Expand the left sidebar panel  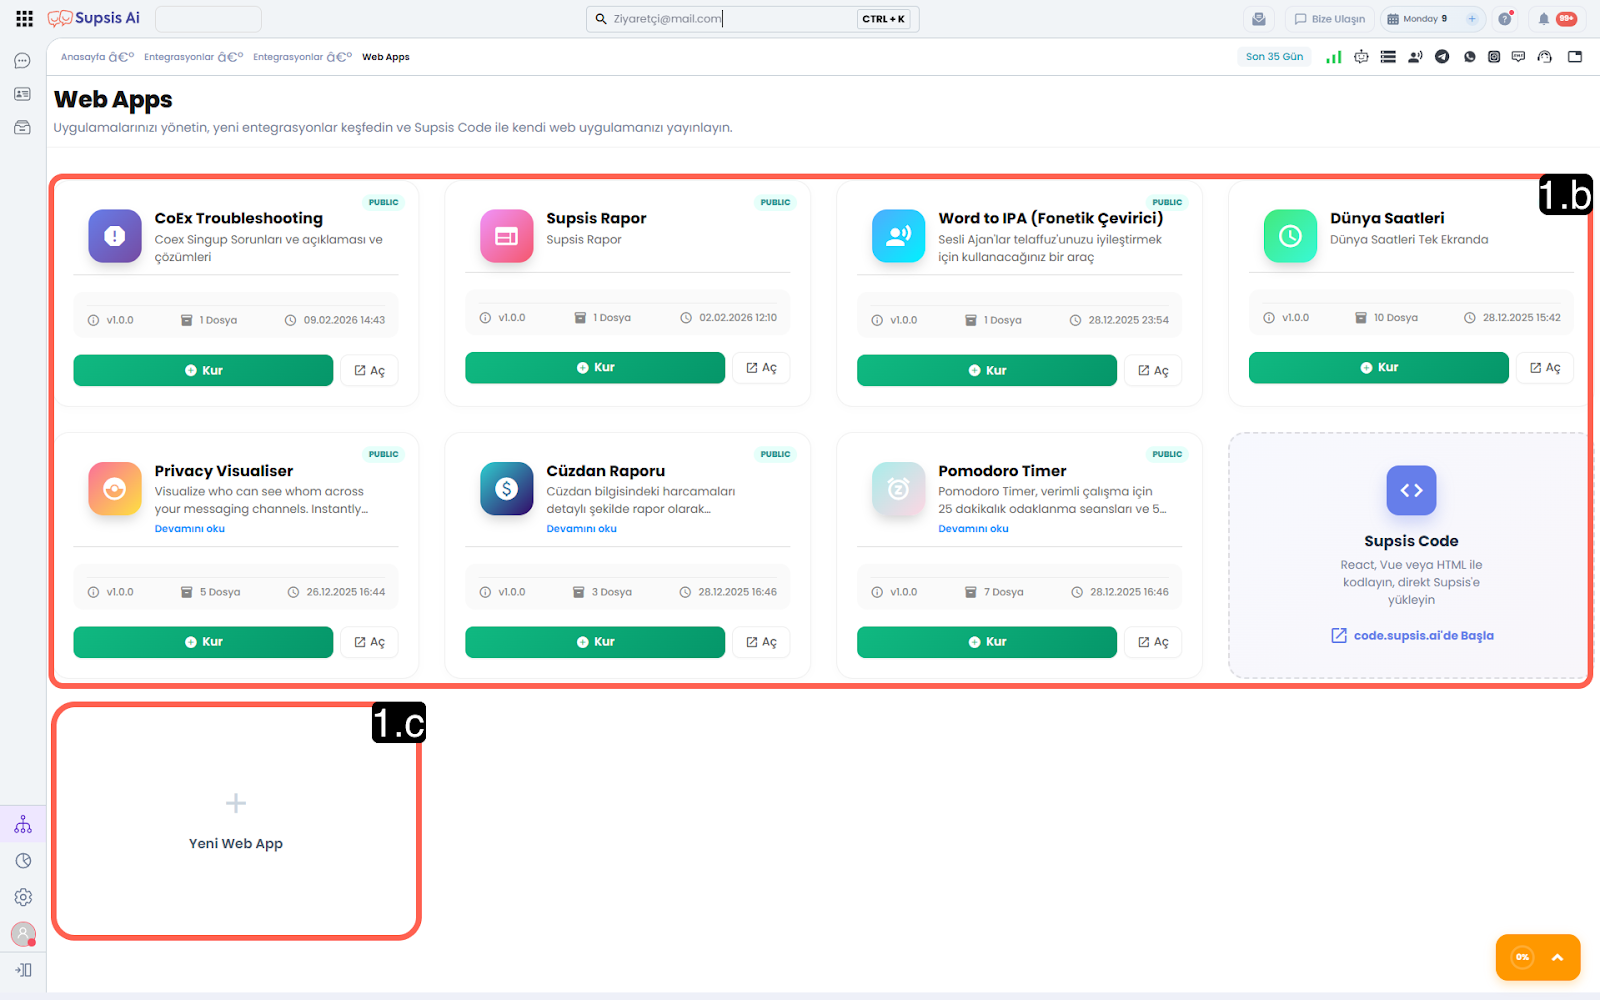click(23, 969)
